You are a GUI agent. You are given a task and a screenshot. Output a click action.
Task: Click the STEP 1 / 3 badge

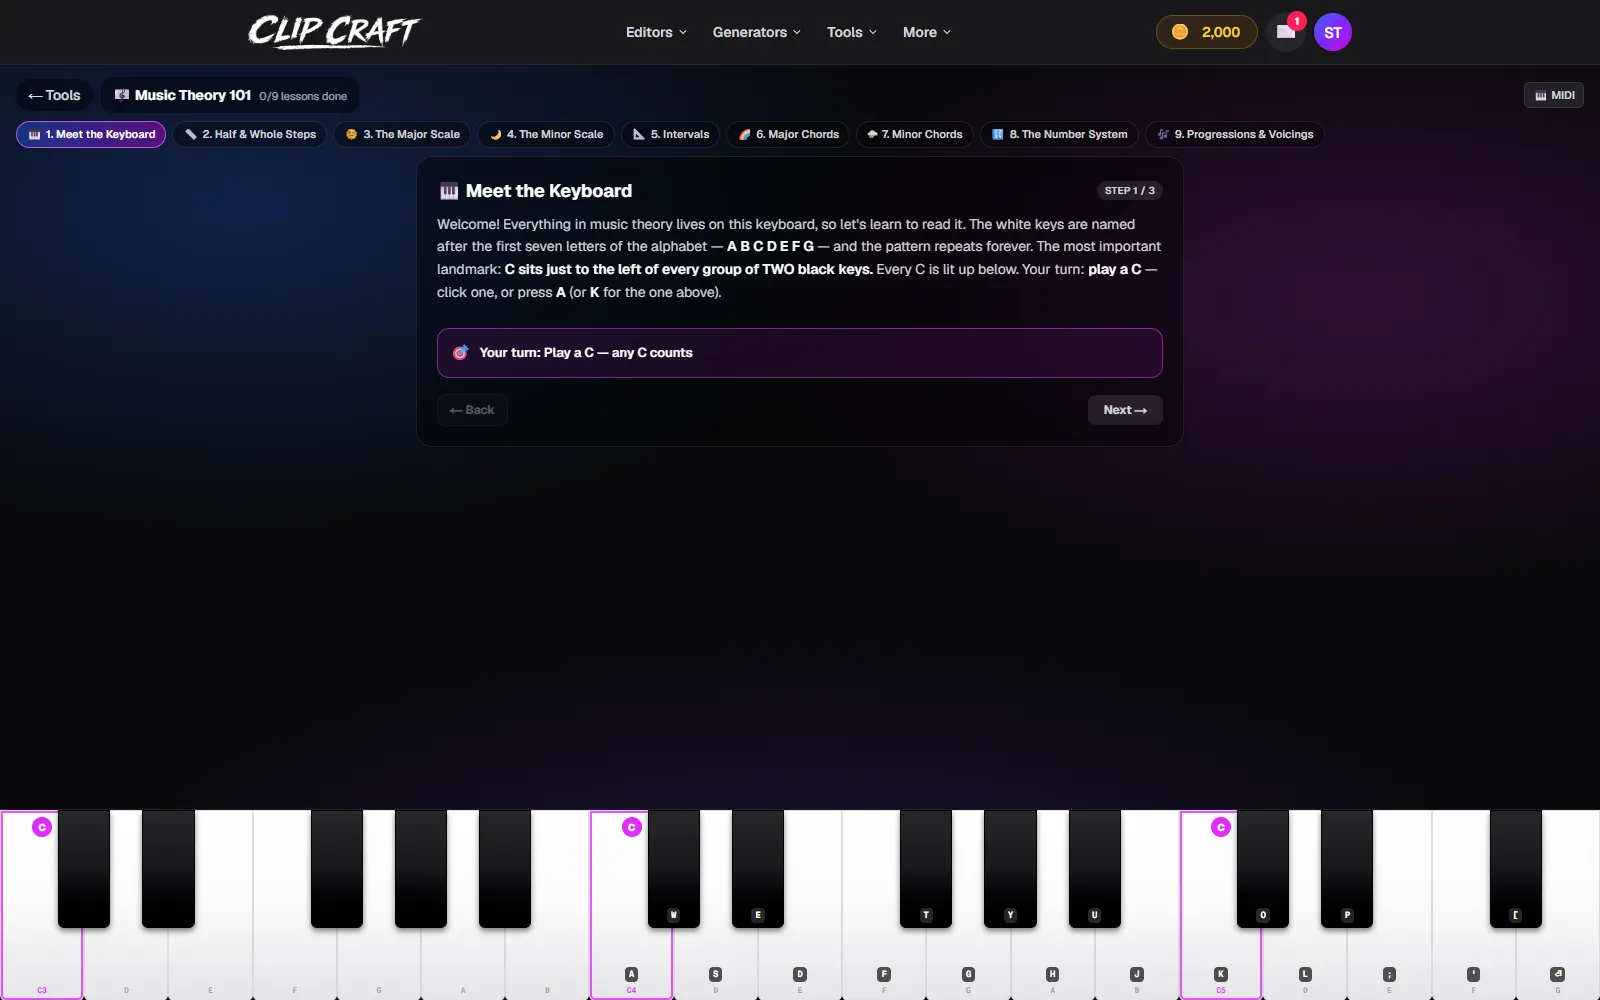(1129, 190)
